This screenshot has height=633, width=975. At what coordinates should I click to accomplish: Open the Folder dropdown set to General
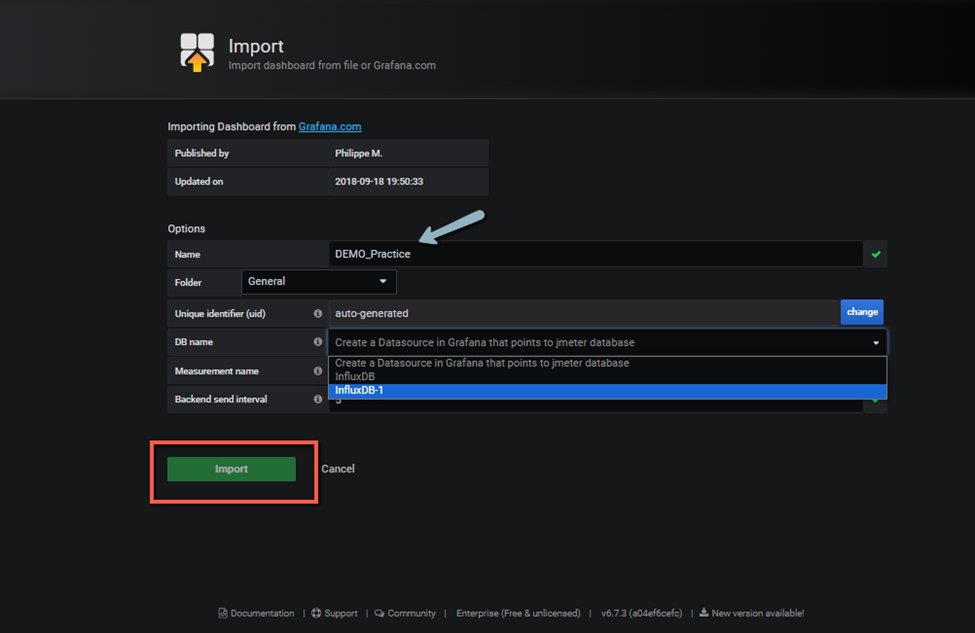(x=318, y=282)
